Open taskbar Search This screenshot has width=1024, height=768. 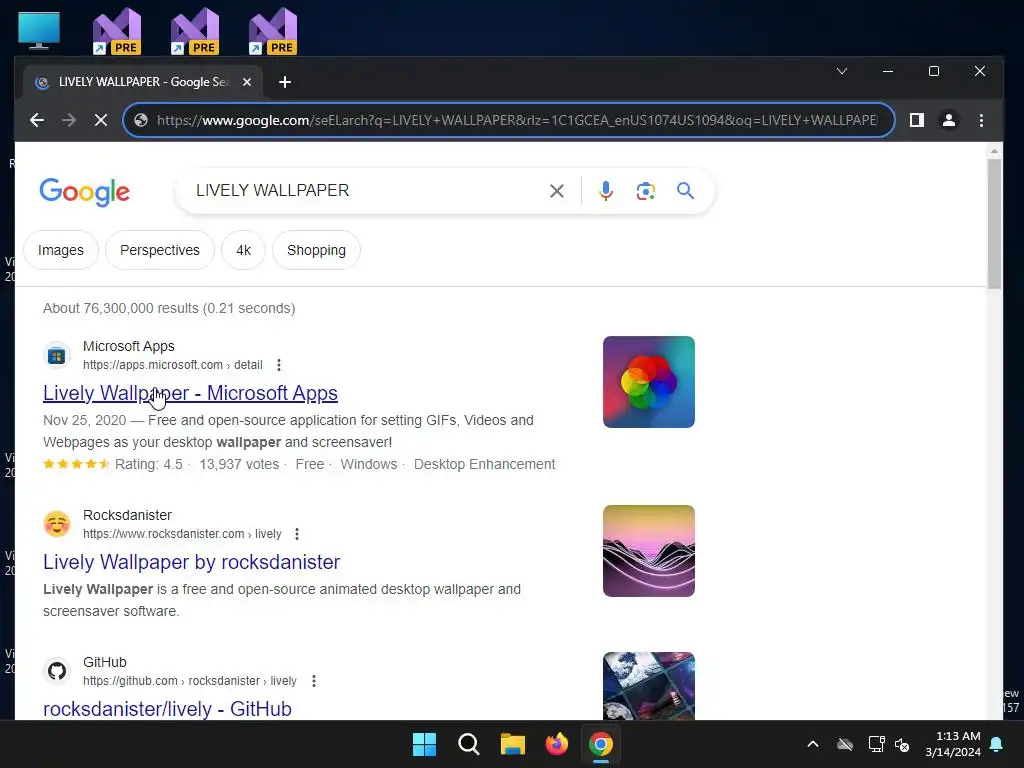click(x=469, y=744)
